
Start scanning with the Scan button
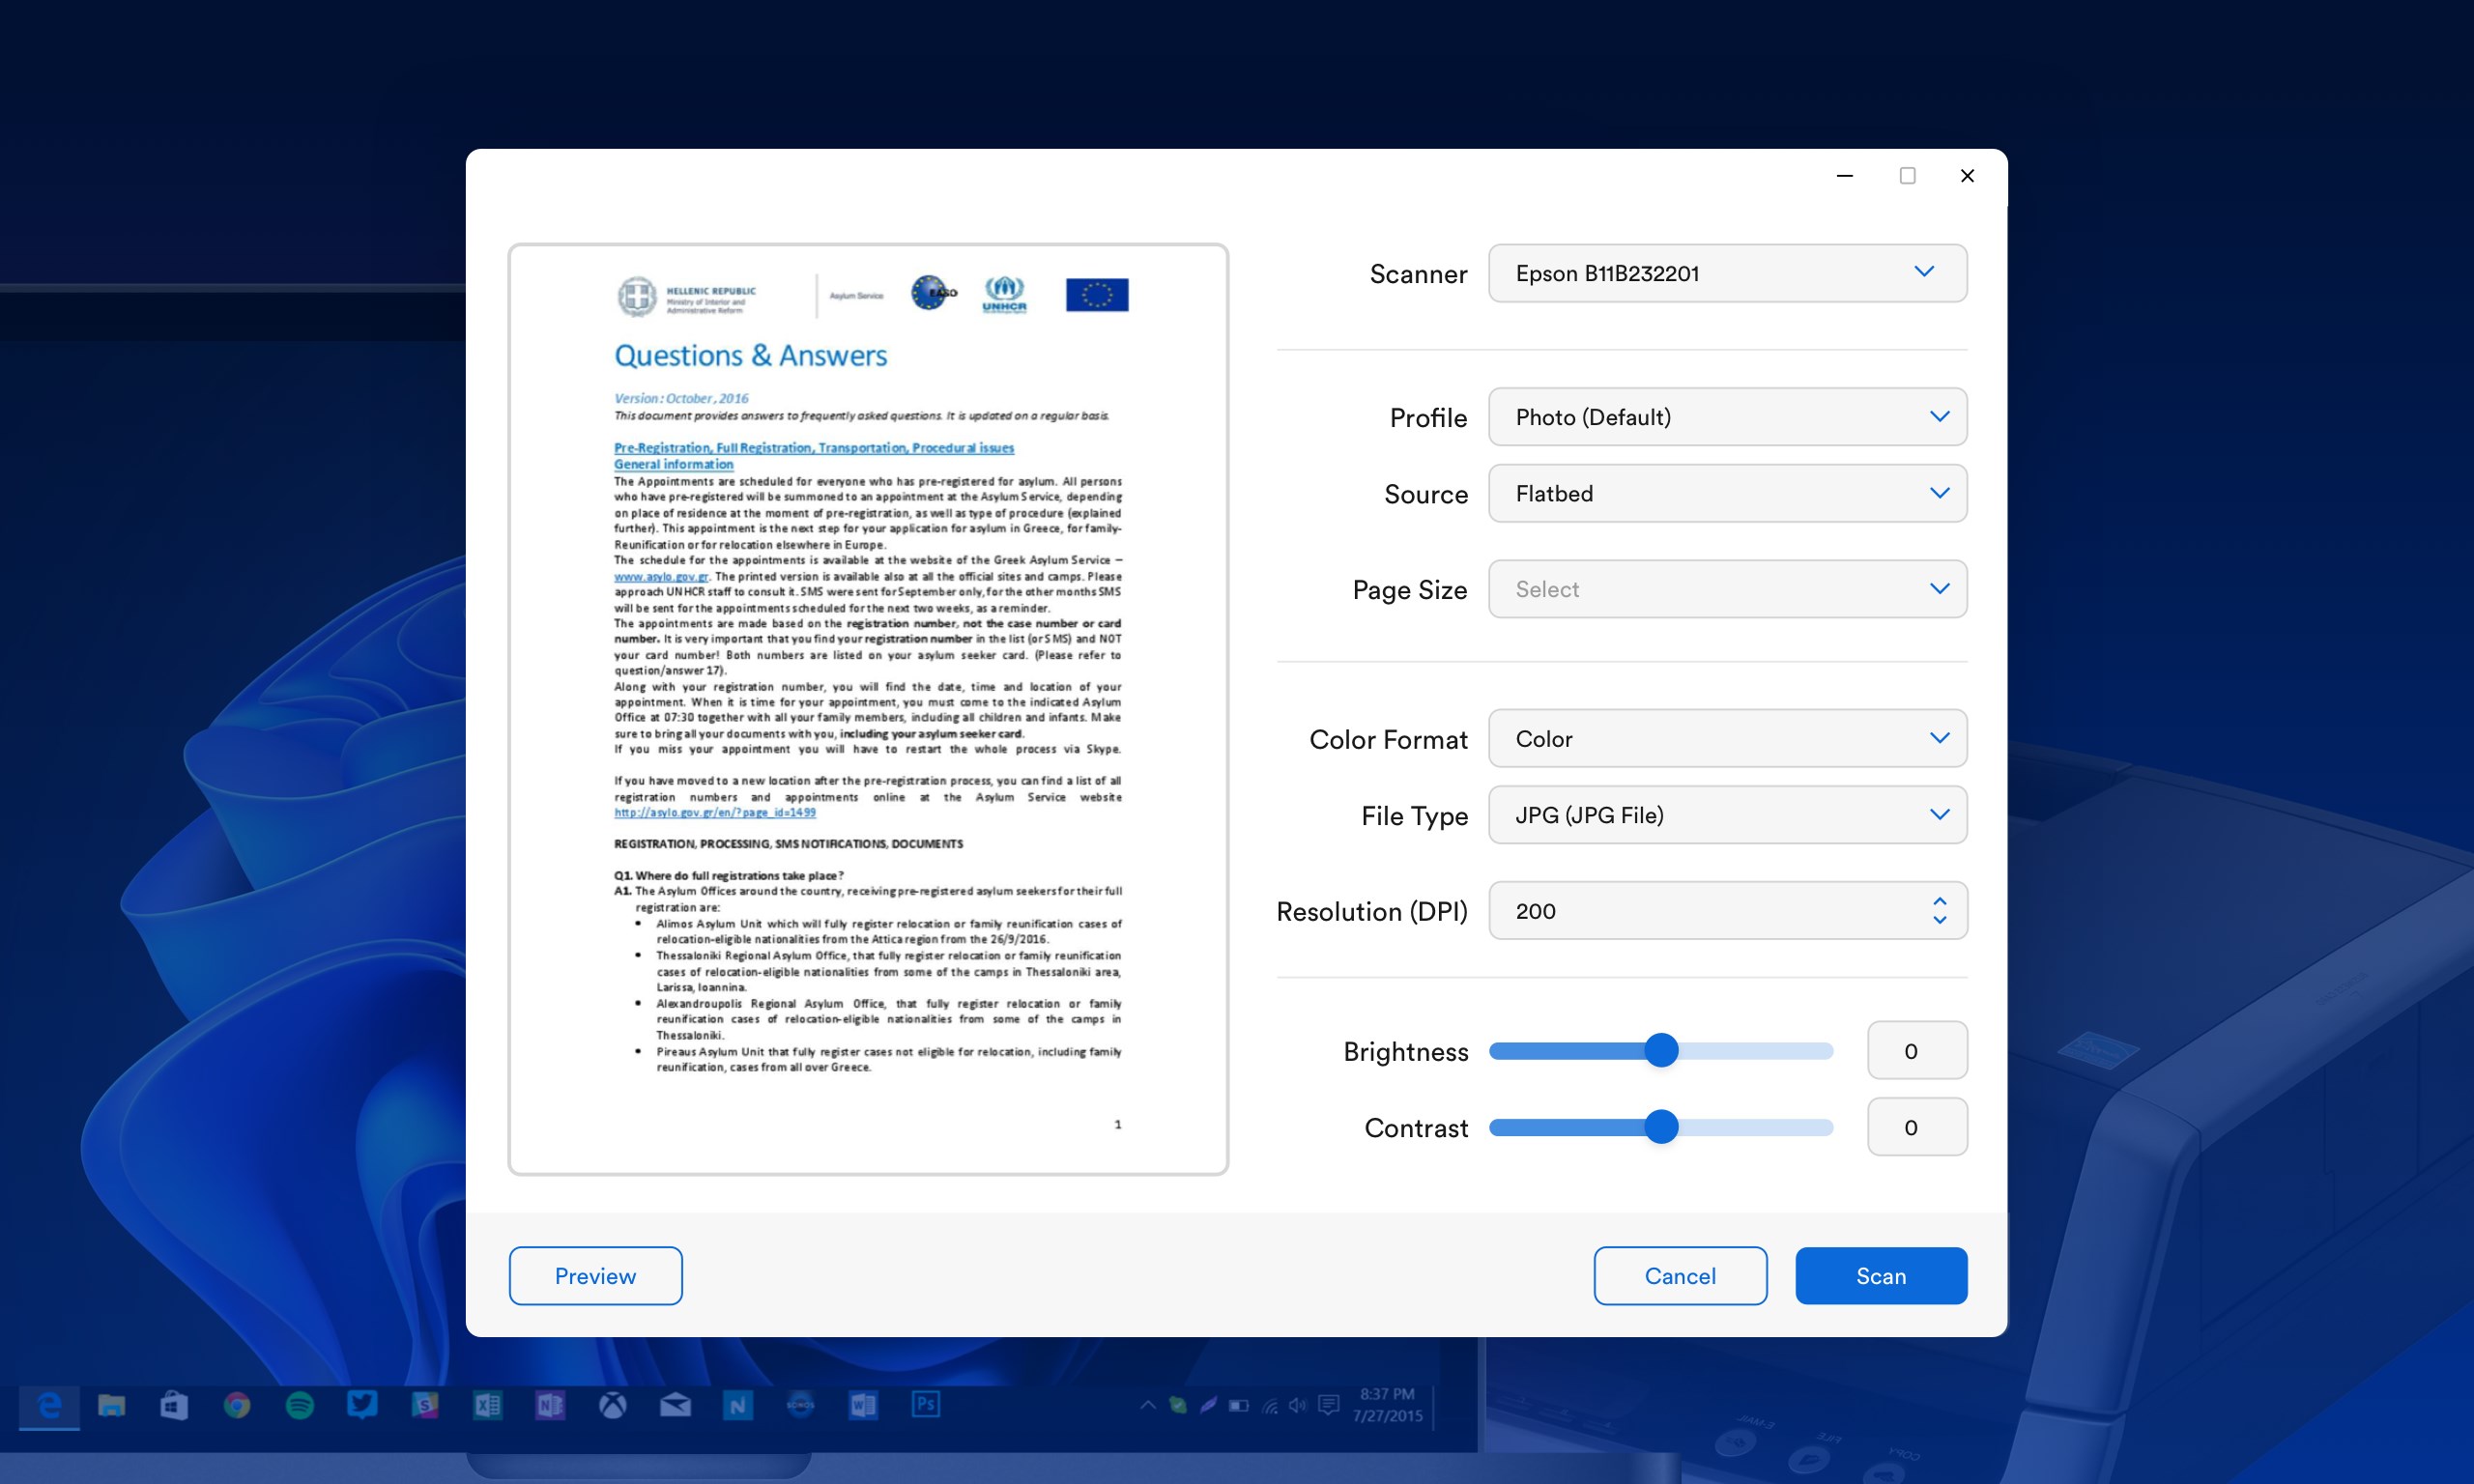[1880, 1275]
